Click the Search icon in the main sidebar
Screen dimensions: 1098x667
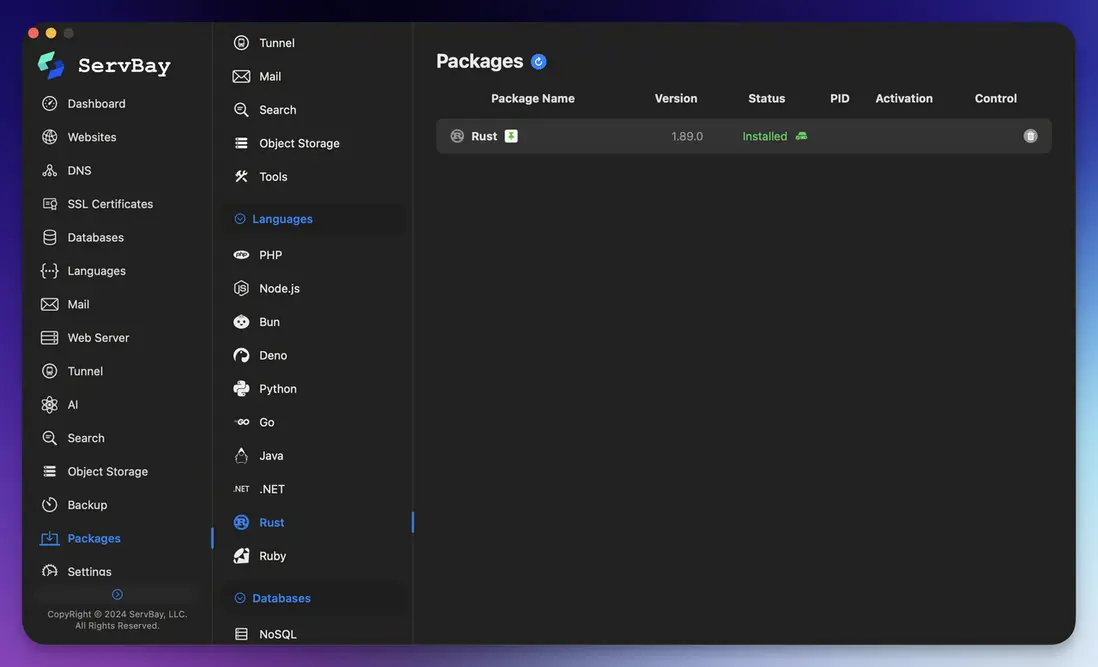(50, 438)
